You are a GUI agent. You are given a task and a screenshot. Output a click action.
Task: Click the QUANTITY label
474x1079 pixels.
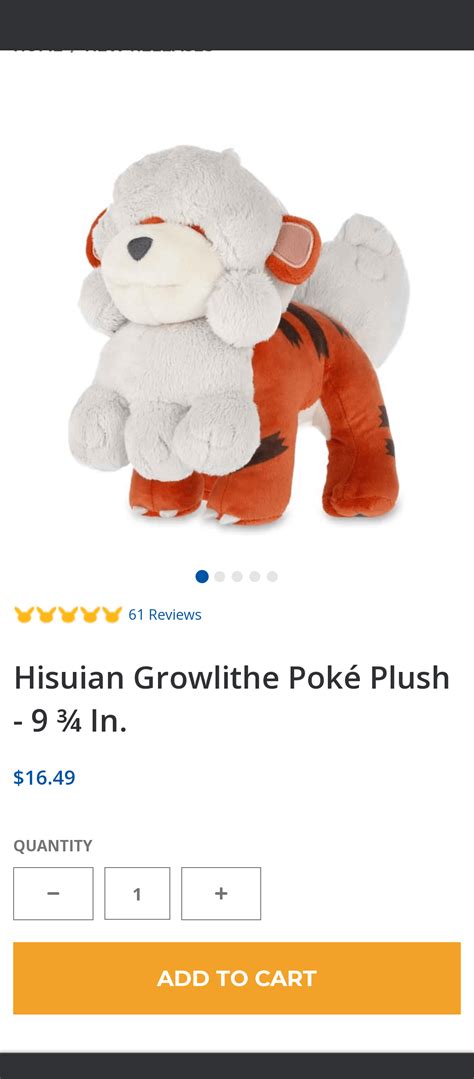pos(52,846)
